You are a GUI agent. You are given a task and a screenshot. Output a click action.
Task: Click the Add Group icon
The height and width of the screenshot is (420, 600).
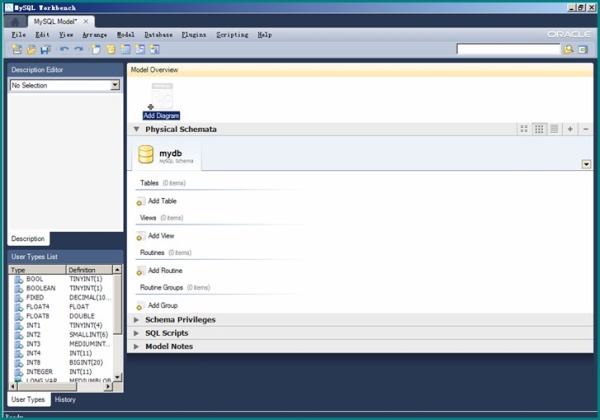(141, 306)
